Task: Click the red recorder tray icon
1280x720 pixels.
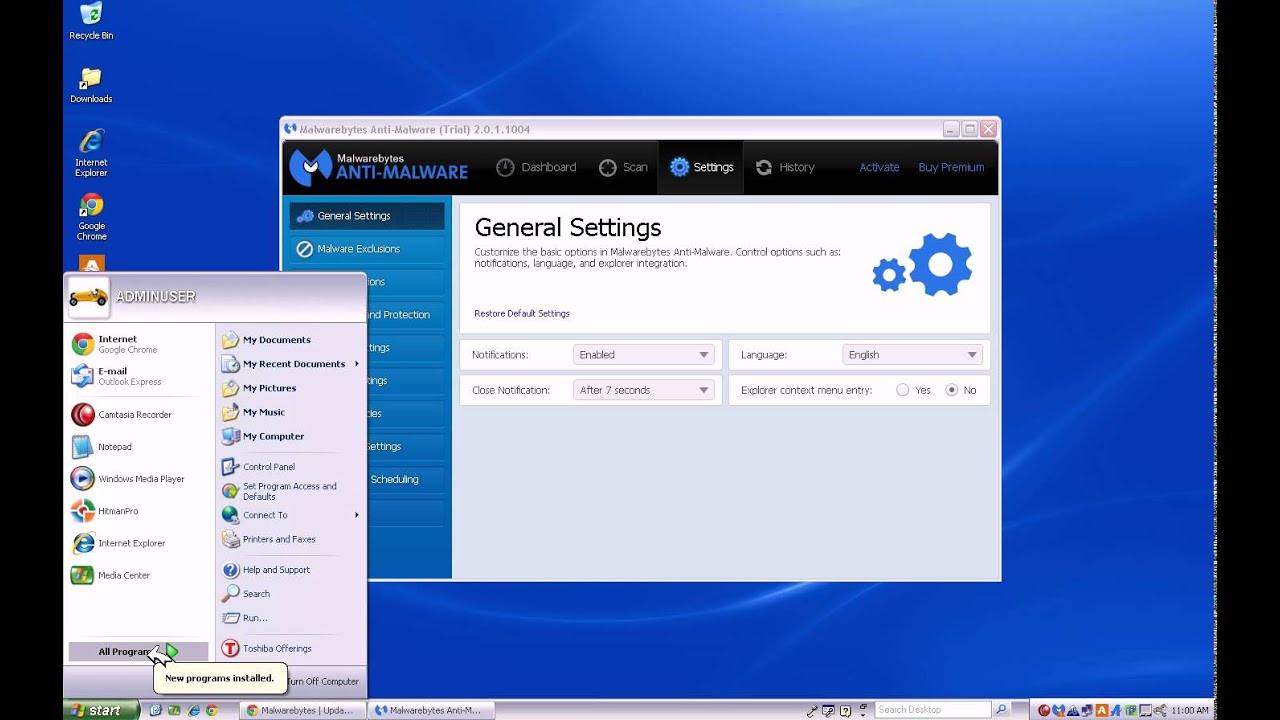Action: click(x=1044, y=710)
